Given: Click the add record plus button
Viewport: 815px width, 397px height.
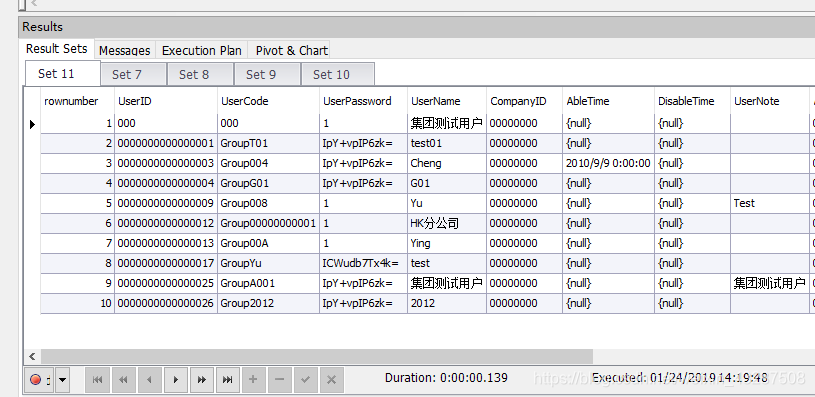Looking at the screenshot, I should point(253,380).
